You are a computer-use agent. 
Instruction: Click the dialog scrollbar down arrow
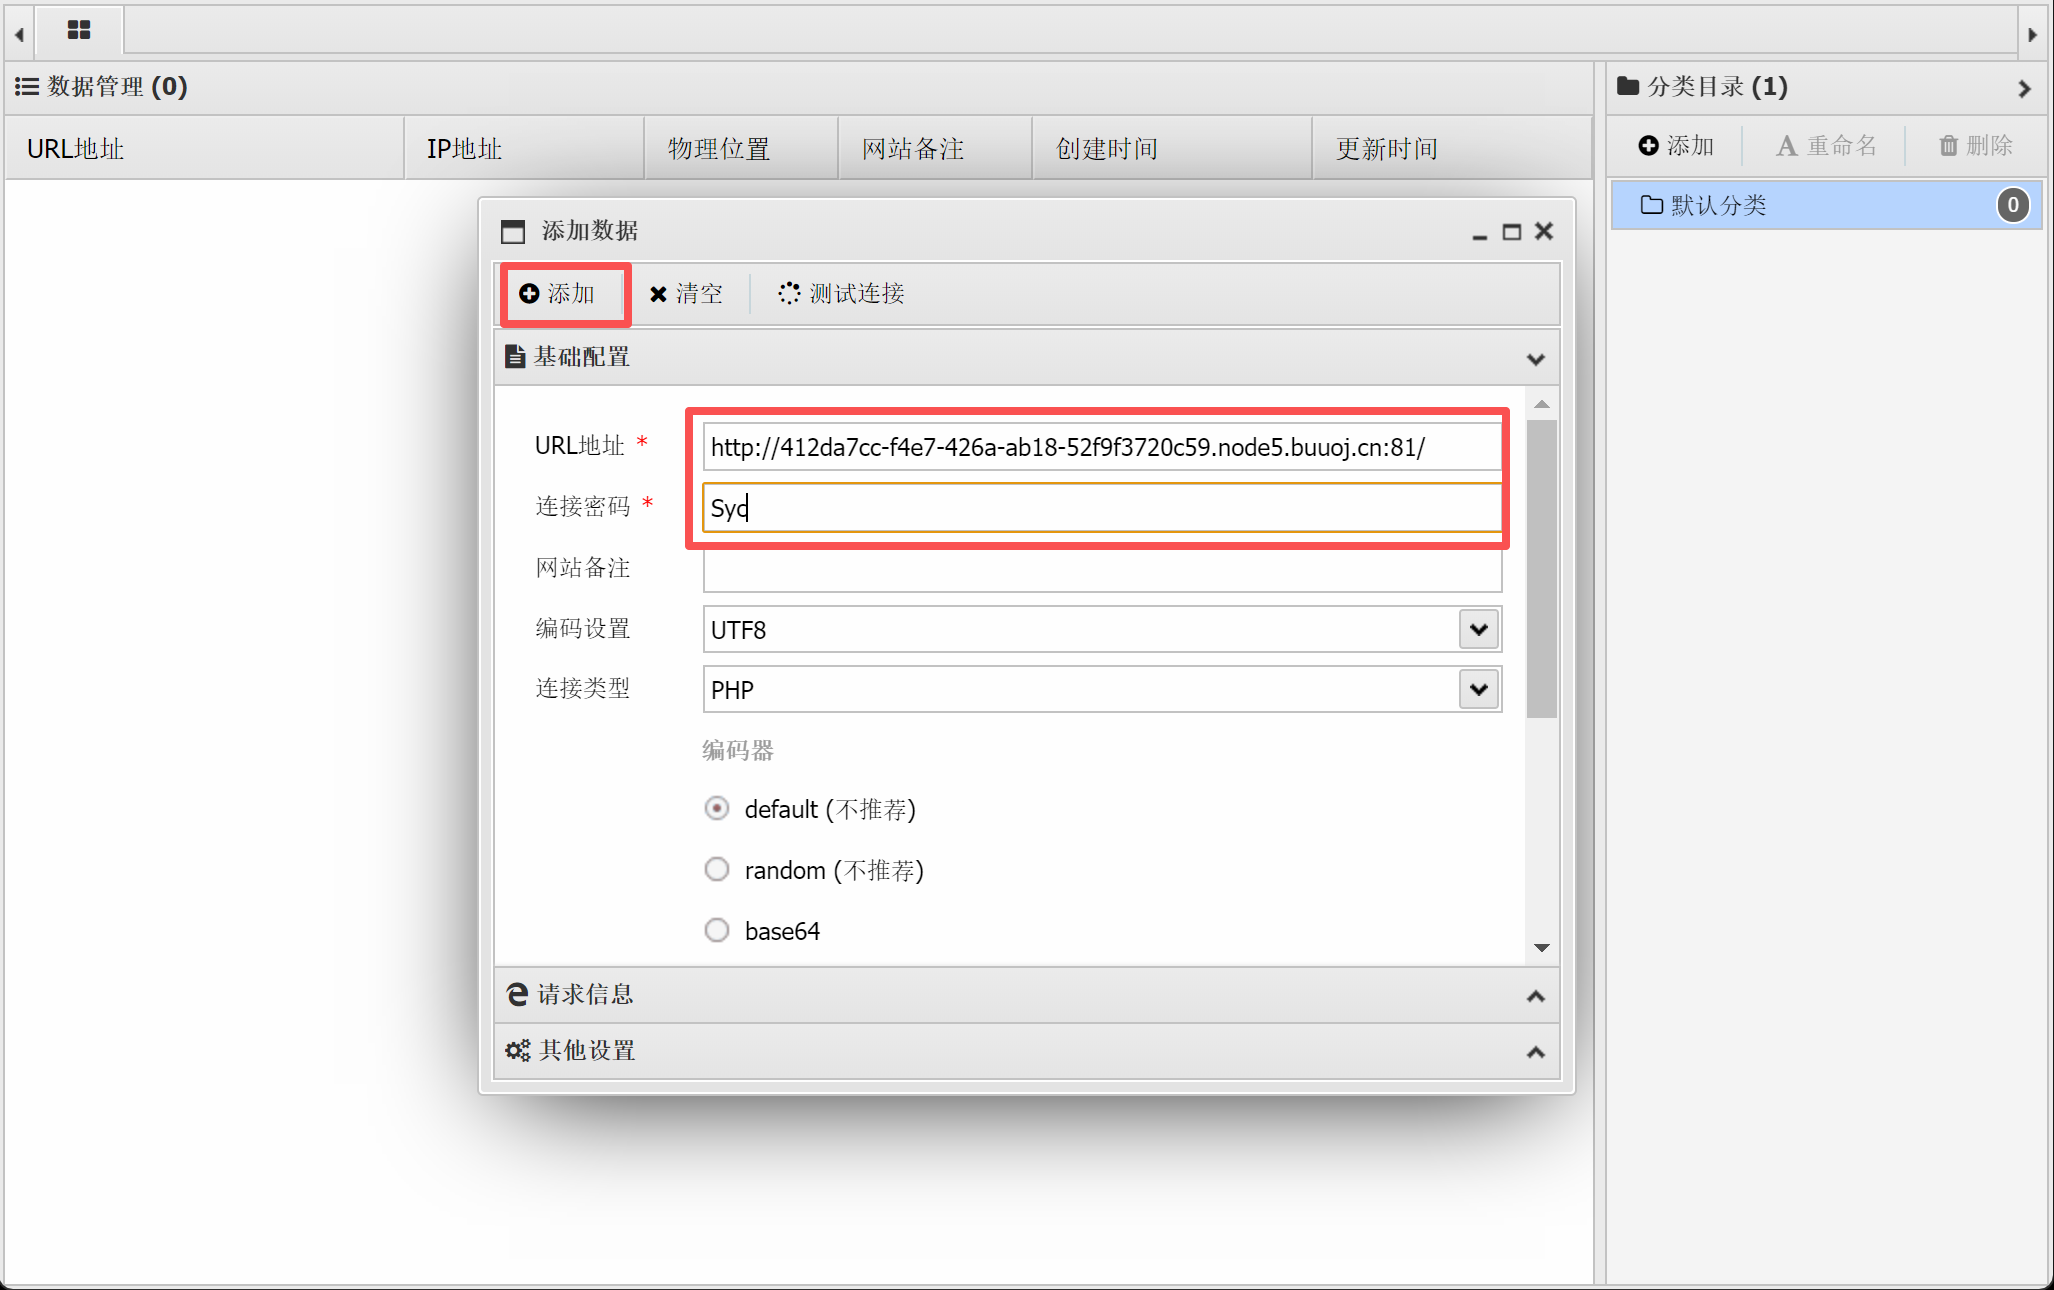(1542, 947)
